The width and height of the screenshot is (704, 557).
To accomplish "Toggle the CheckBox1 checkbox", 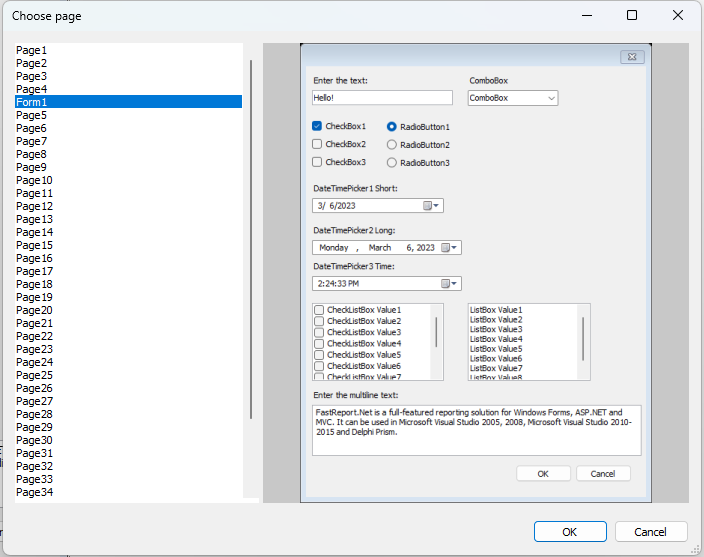I will tap(317, 127).
